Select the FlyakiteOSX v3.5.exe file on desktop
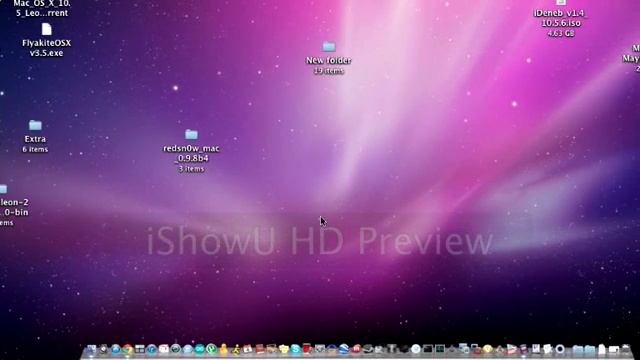640x360 pixels. (46, 40)
